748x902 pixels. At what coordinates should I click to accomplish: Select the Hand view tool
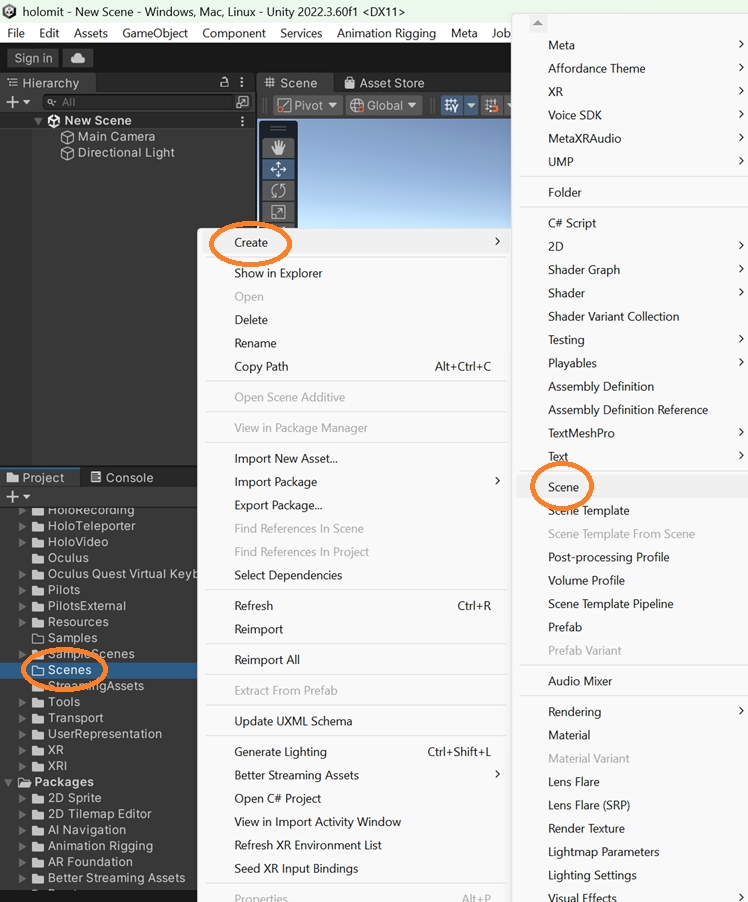(x=278, y=148)
